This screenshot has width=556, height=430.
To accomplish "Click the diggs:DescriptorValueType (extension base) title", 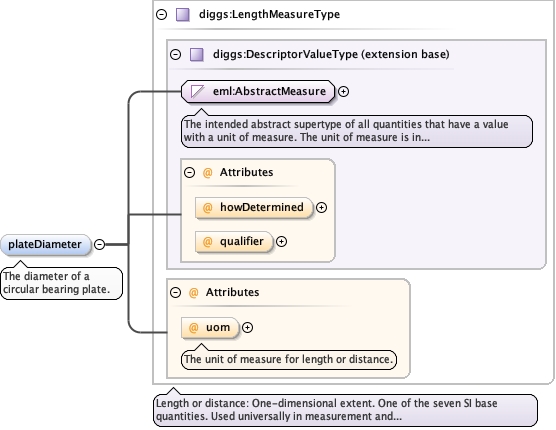I will click(x=331, y=54).
